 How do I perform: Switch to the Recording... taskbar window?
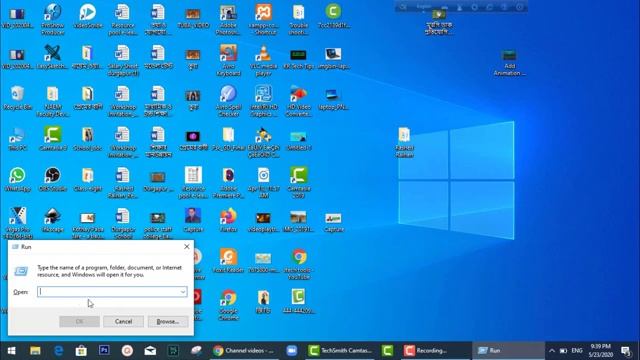coord(435,351)
